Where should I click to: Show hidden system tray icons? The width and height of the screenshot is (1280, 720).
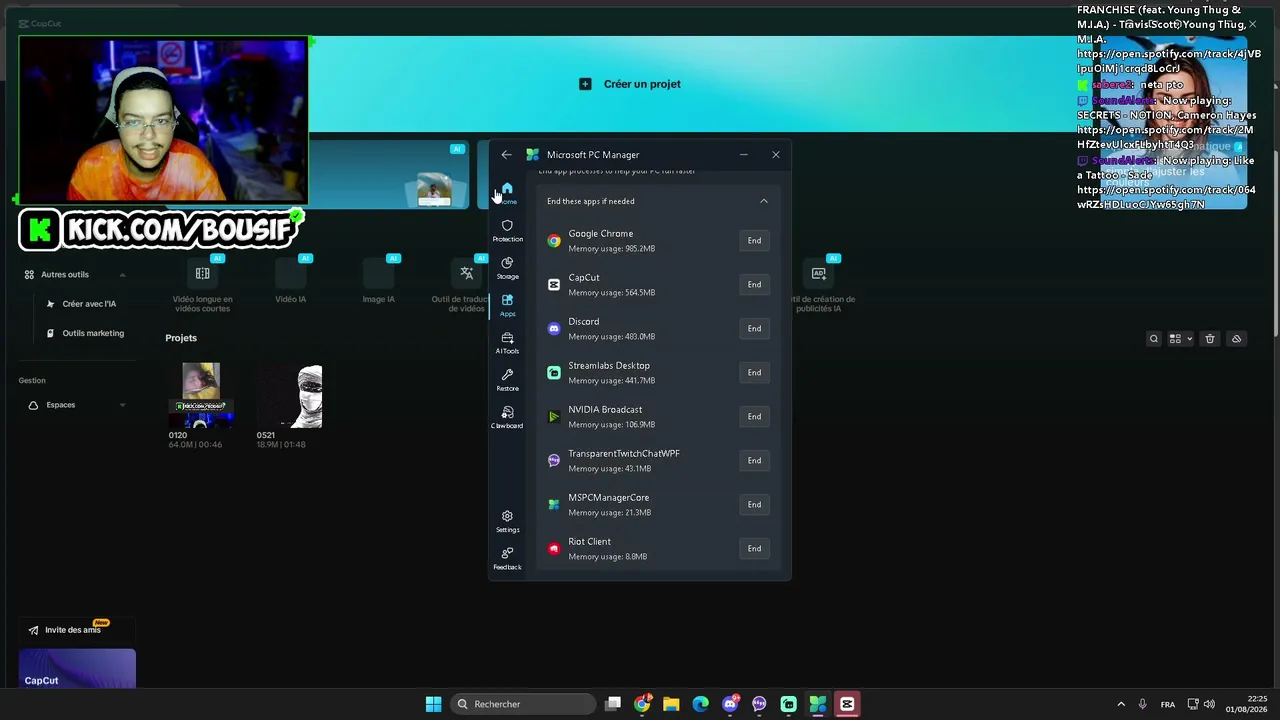tap(1121, 704)
